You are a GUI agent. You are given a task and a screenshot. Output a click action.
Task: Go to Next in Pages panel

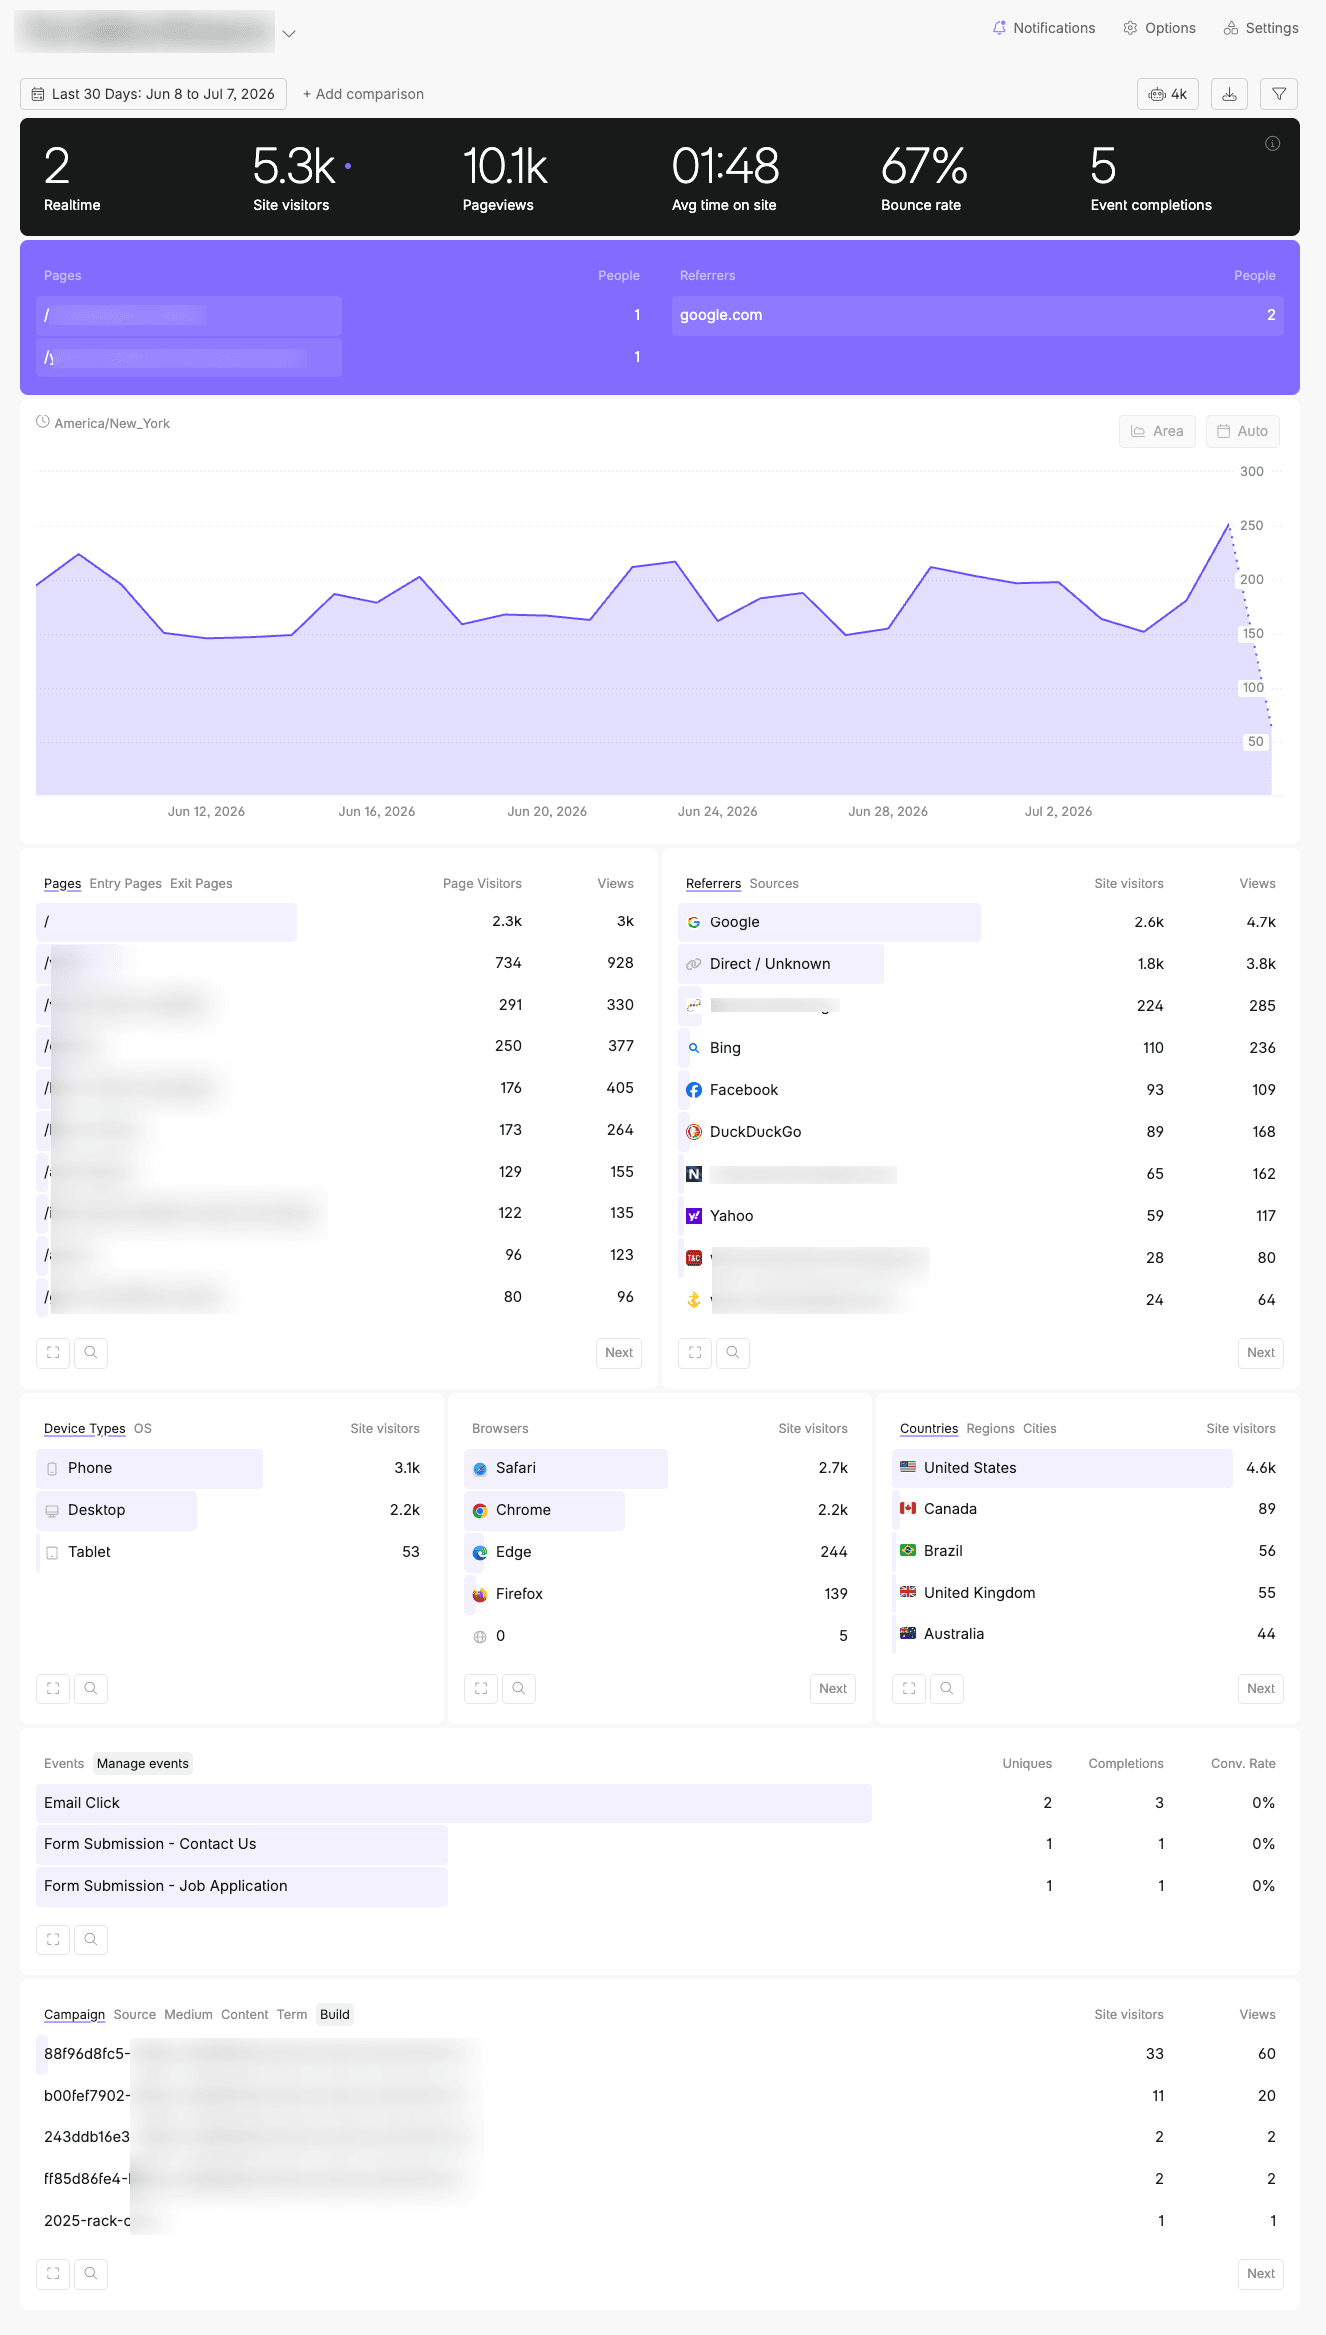click(x=619, y=1352)
